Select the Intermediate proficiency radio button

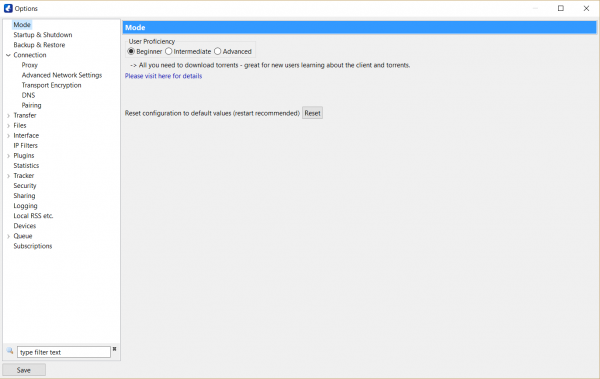pyautogui.click(x=168, y=51)
